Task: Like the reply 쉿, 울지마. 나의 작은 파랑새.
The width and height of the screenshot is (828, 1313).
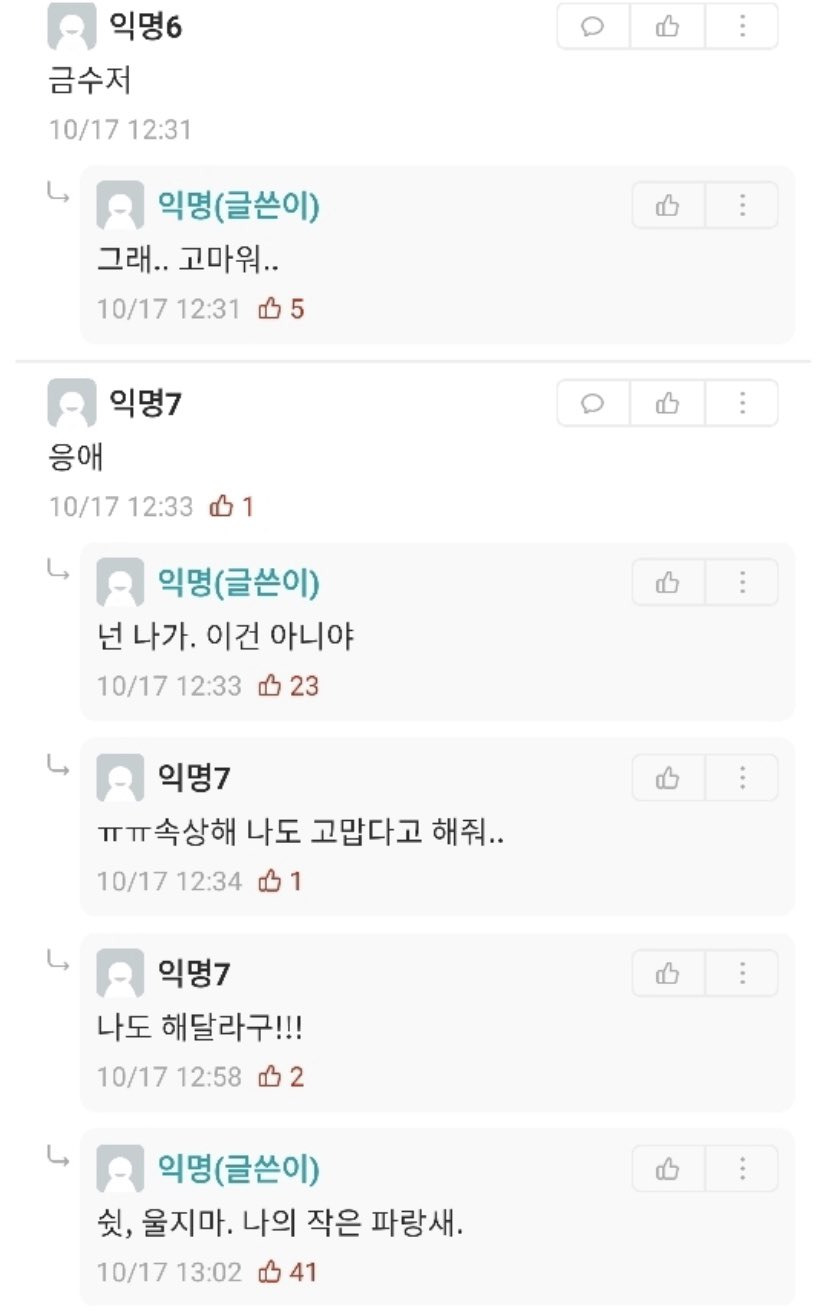Action: [x=668, y=1168]
